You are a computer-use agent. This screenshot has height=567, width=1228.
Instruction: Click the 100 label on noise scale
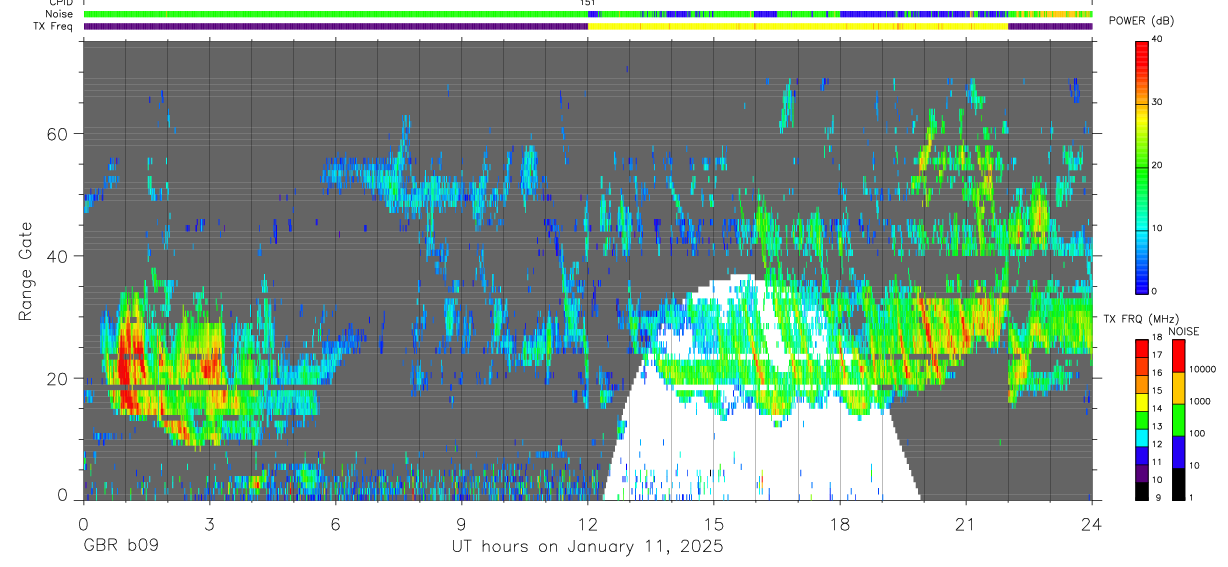[x=1197, y=434]
